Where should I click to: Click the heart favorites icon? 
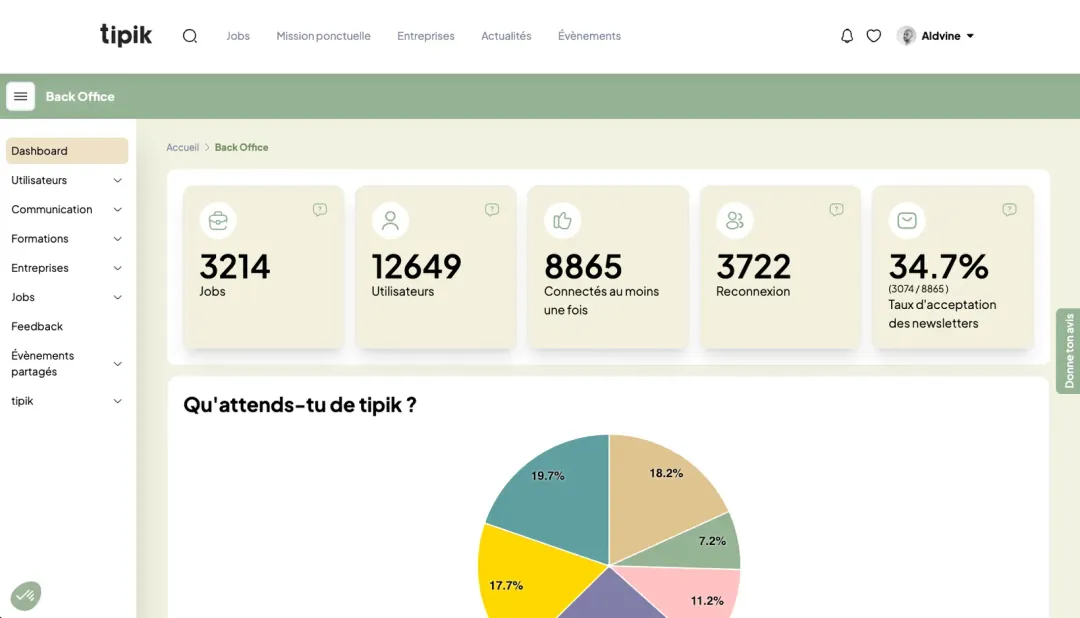point(873,36)
